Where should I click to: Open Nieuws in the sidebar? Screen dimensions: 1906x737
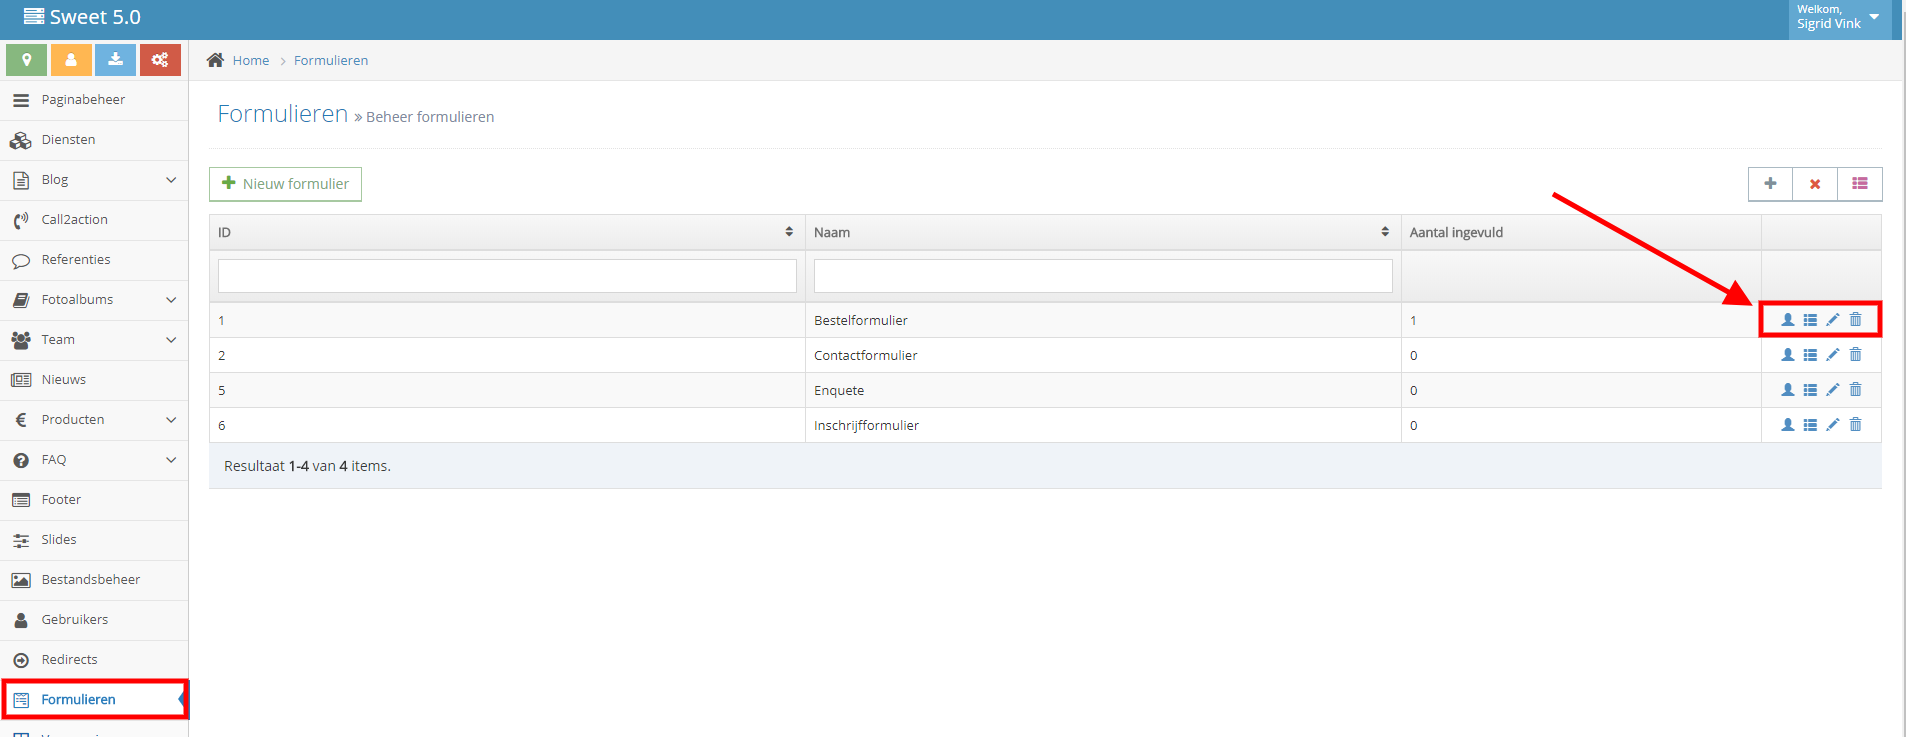pos(94,380)
